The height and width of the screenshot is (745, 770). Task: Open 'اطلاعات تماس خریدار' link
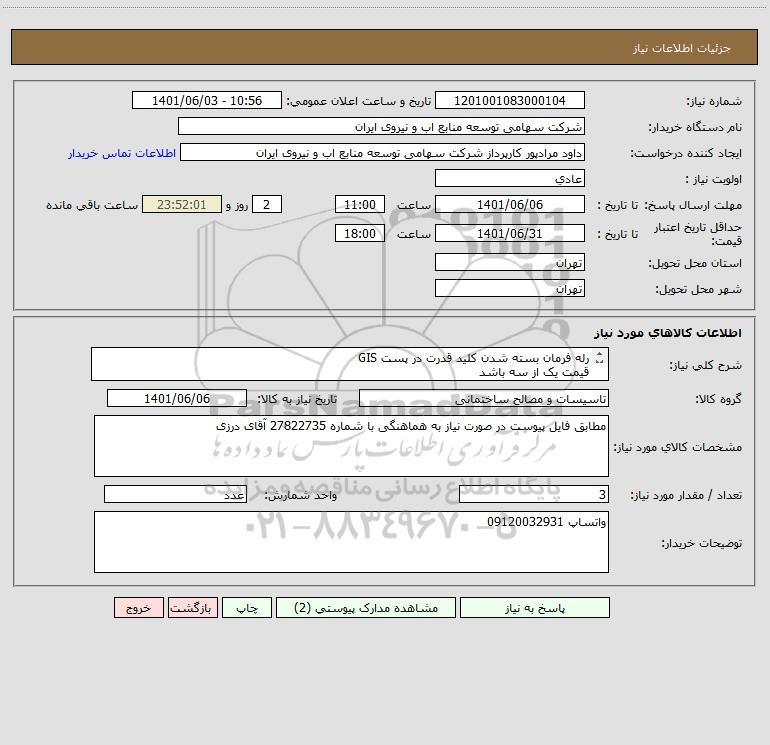(x=122, y=153)
